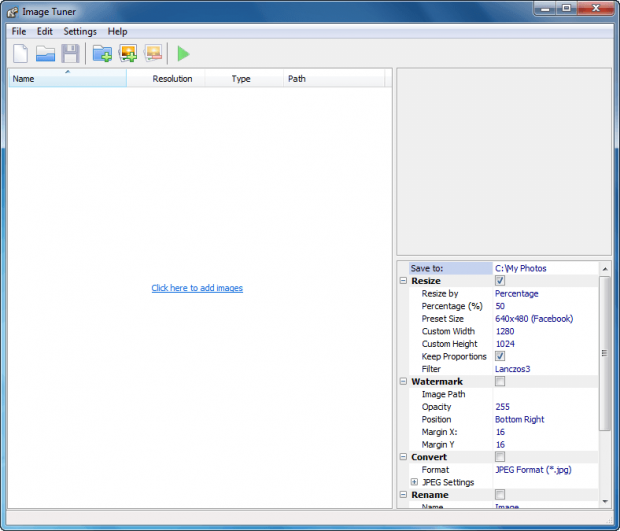This screenshot has width=620, height=531.
Task: Click the Add folder icon
Action: pos(102,54)
